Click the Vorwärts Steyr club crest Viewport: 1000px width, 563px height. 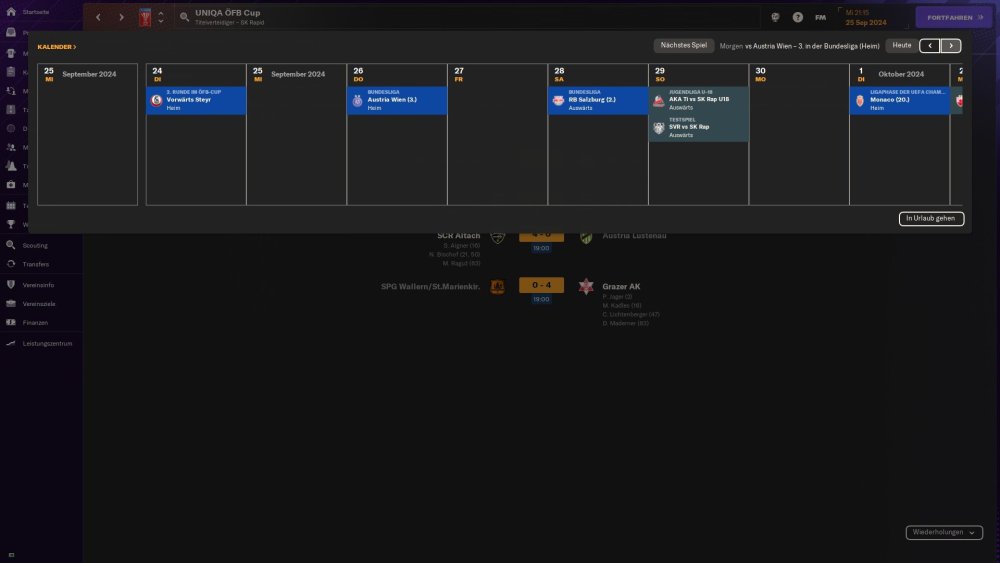[x=157, y=101]
